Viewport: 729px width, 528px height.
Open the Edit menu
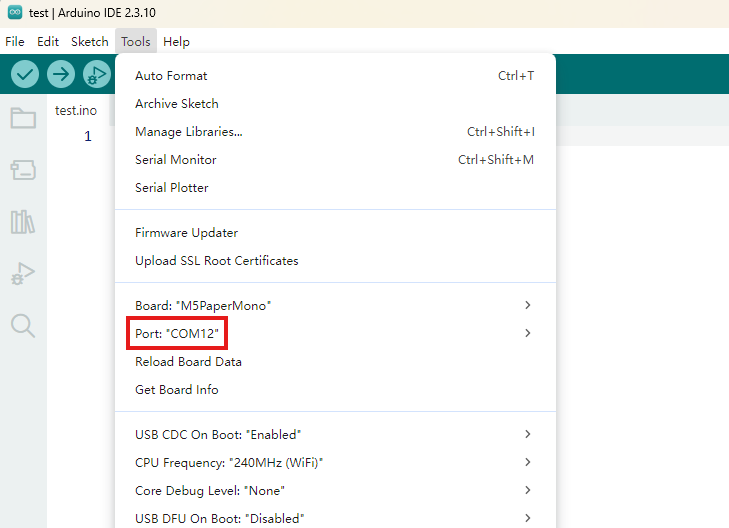(x=48, y=42)
